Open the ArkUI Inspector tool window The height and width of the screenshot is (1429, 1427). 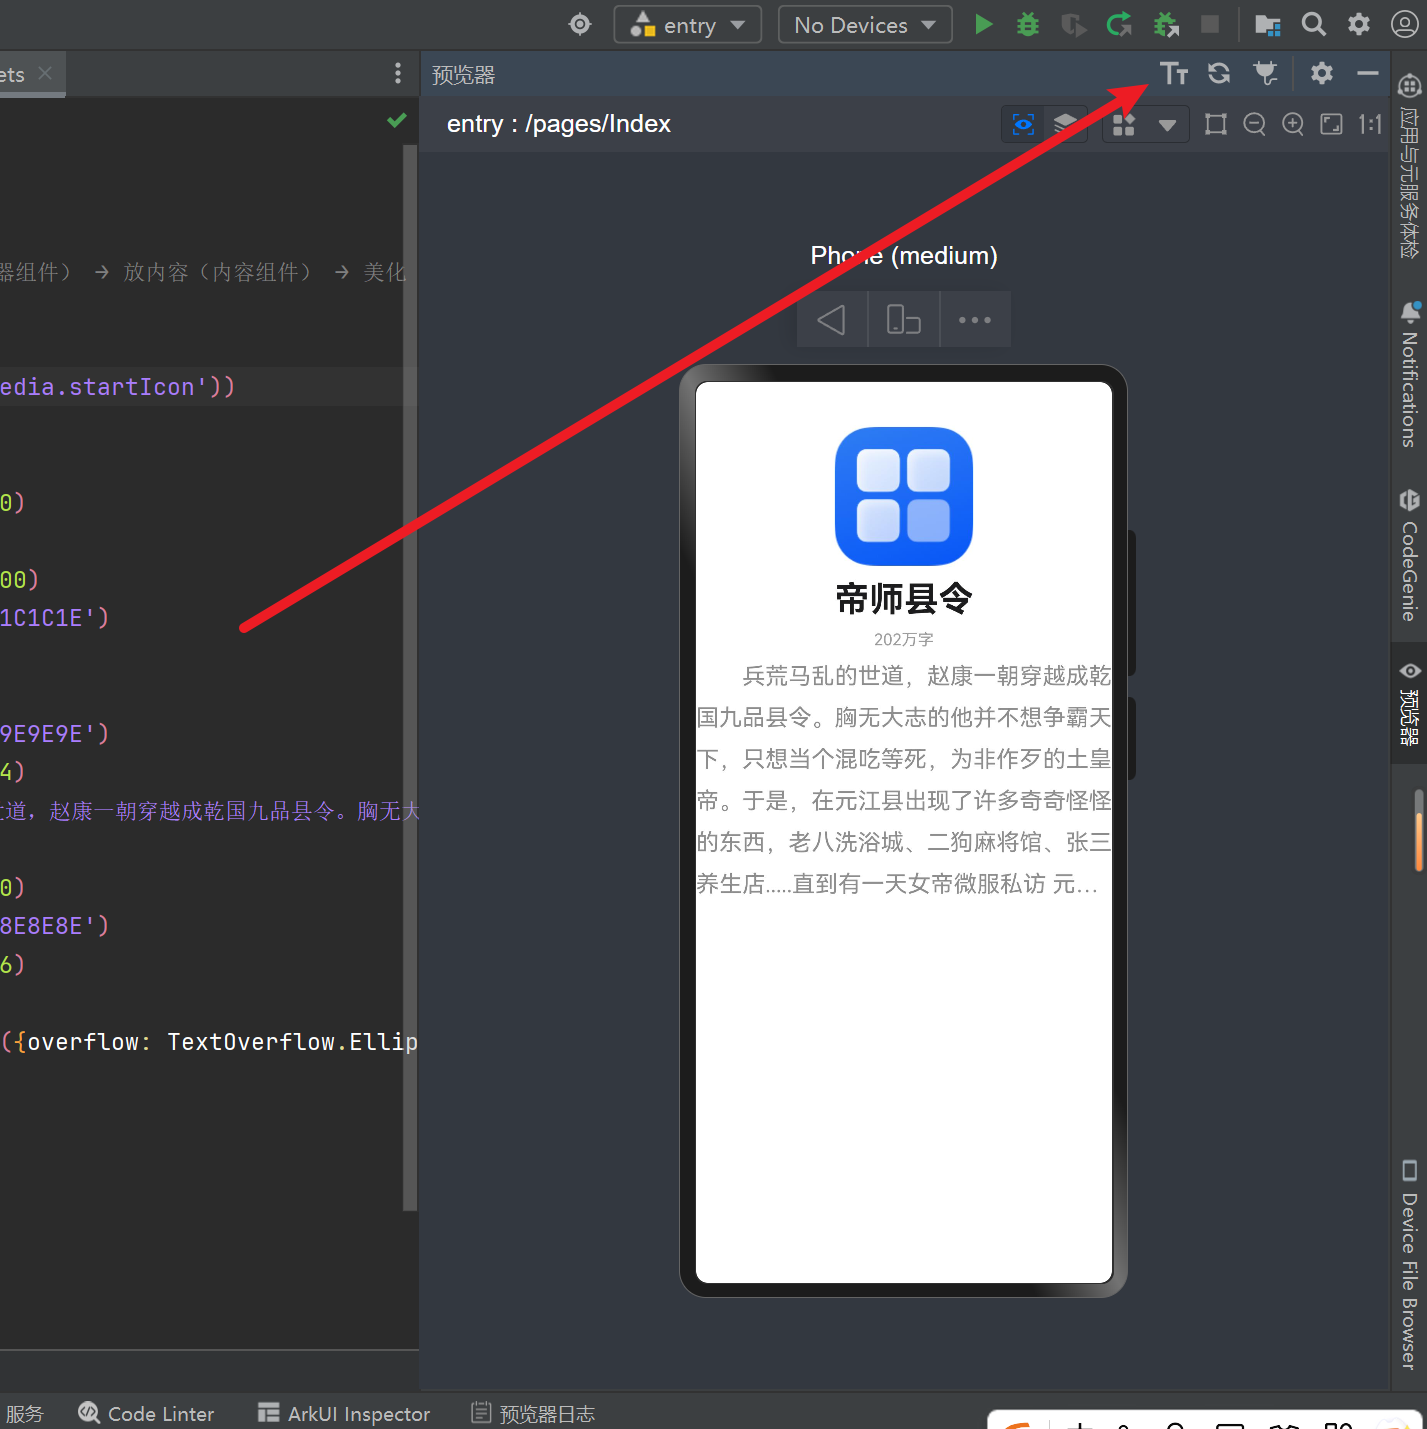pos(344,1413)
